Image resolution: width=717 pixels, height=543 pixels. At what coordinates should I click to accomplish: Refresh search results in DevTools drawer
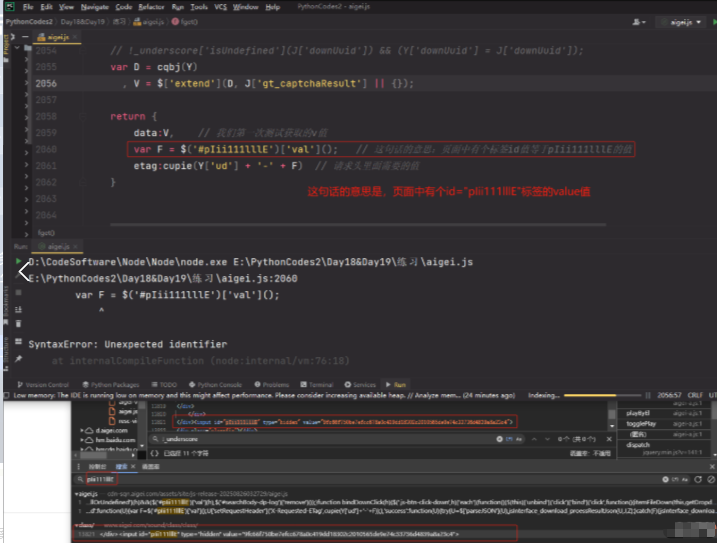click(x=698, y=479)
